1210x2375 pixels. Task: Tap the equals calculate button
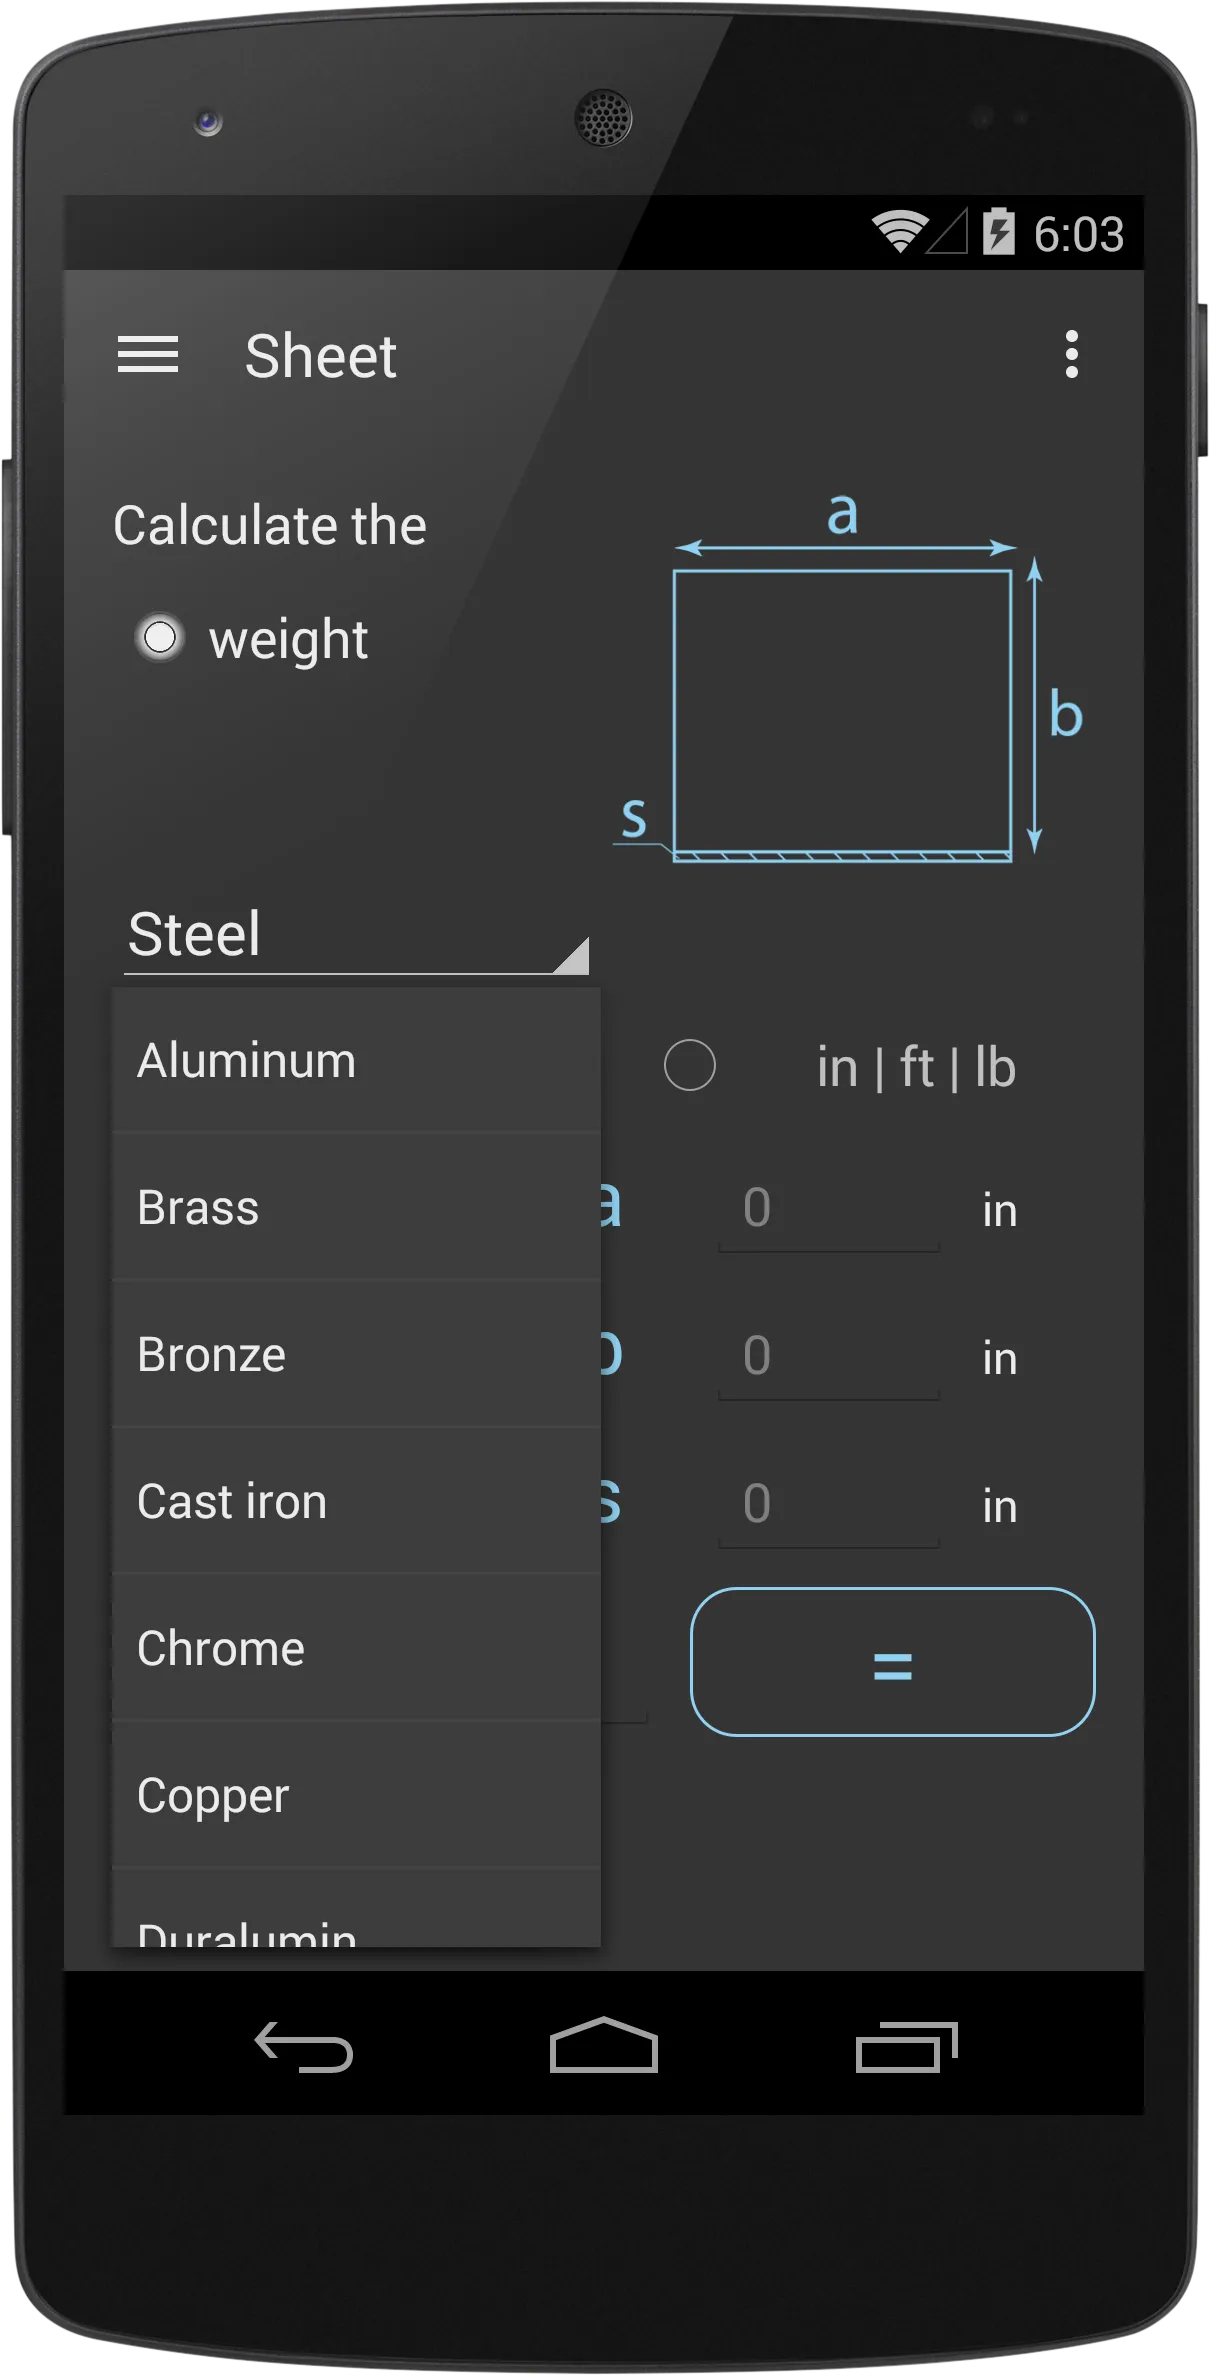click(x=893, y=1662)
